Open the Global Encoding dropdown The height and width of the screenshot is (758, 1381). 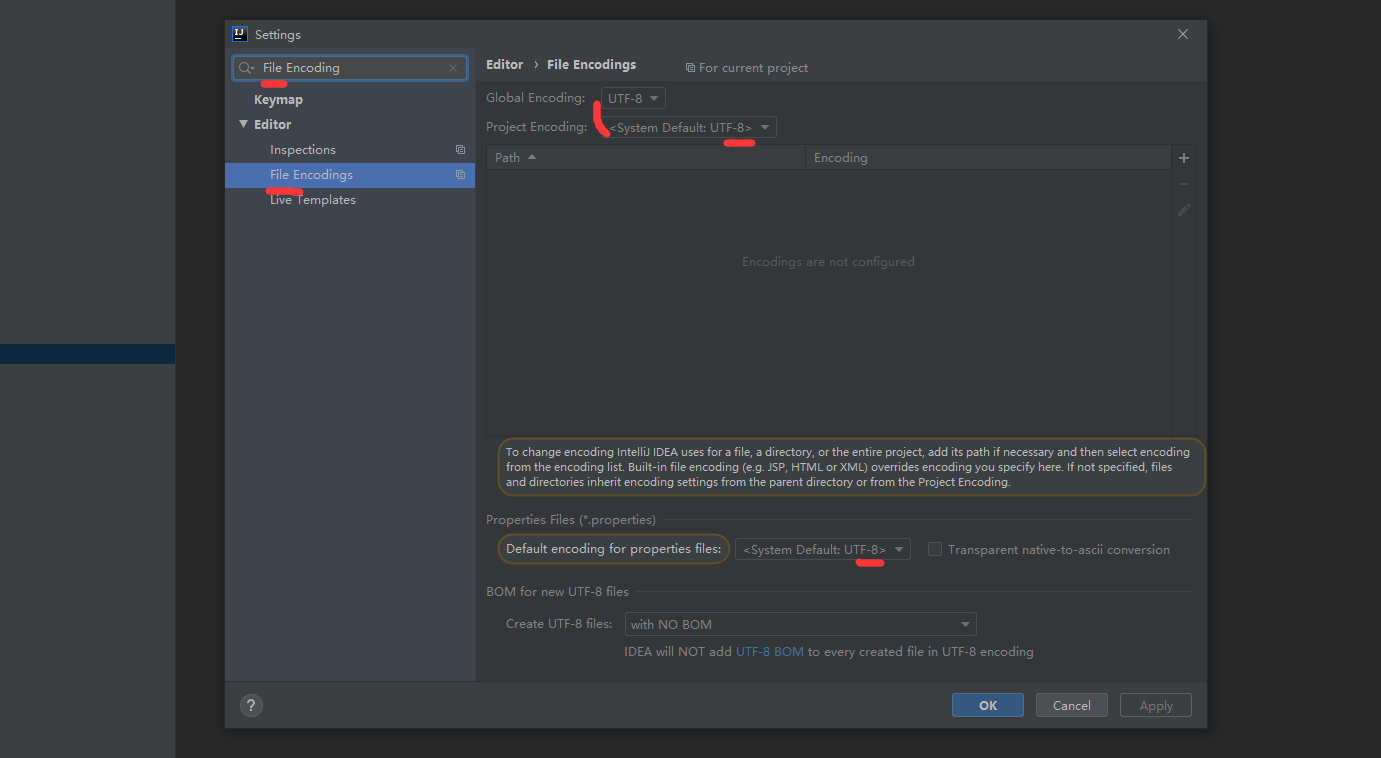(x=633, y=98)
